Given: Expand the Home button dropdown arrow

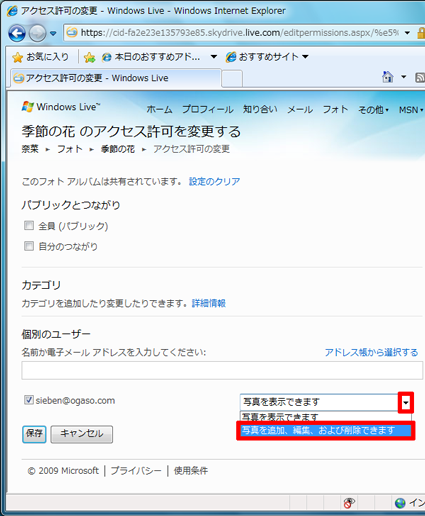Looking at the screenshot, I should [x=404, y=77].
